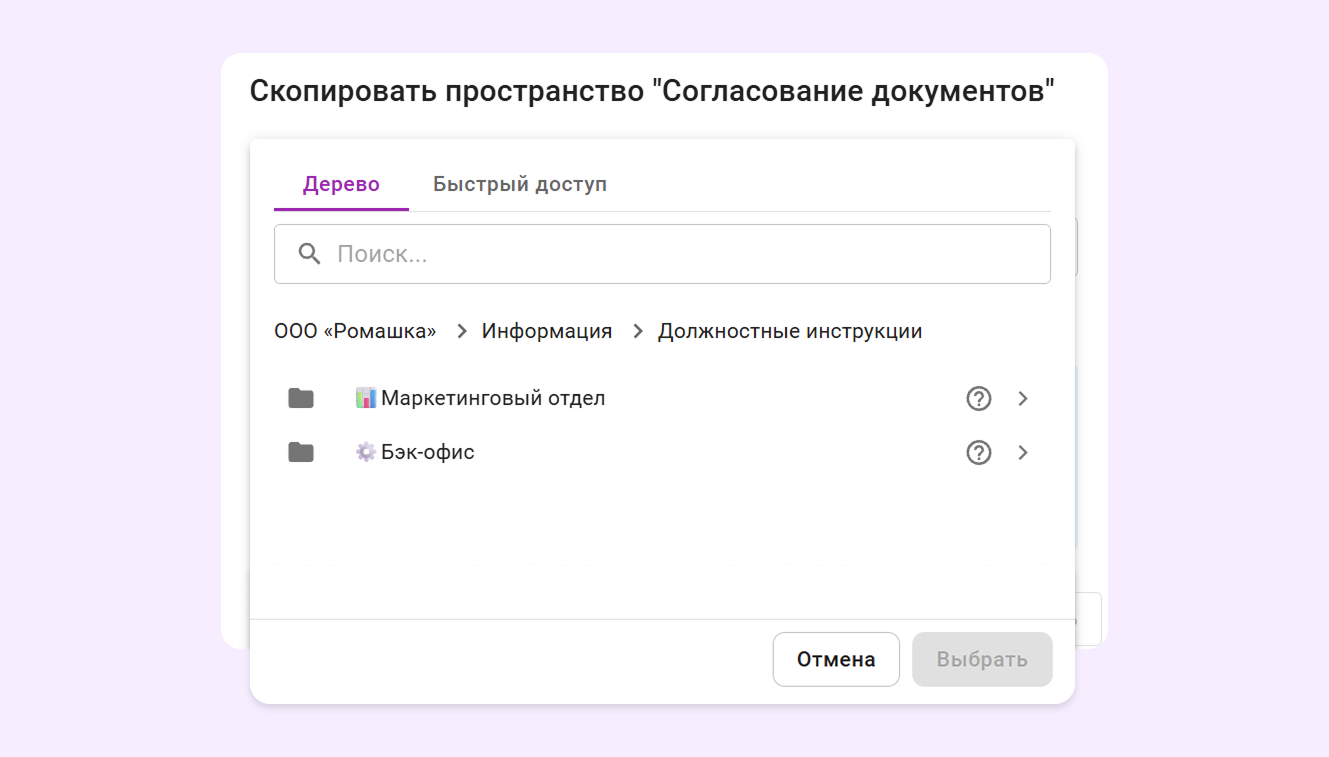Select the Маркетинговый отдел row
Screen dimensions: 1329x757
[x=662, y=398]
